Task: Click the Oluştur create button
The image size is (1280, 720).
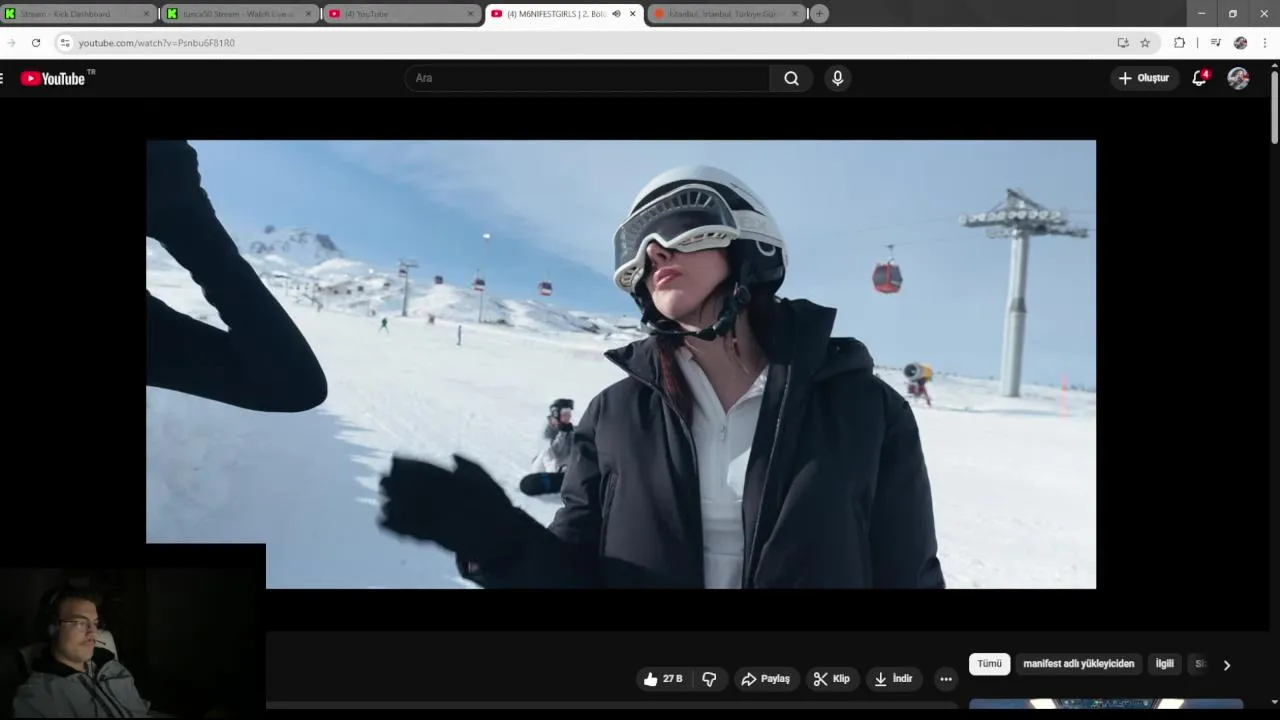Action: click(x=1143, y=78)
